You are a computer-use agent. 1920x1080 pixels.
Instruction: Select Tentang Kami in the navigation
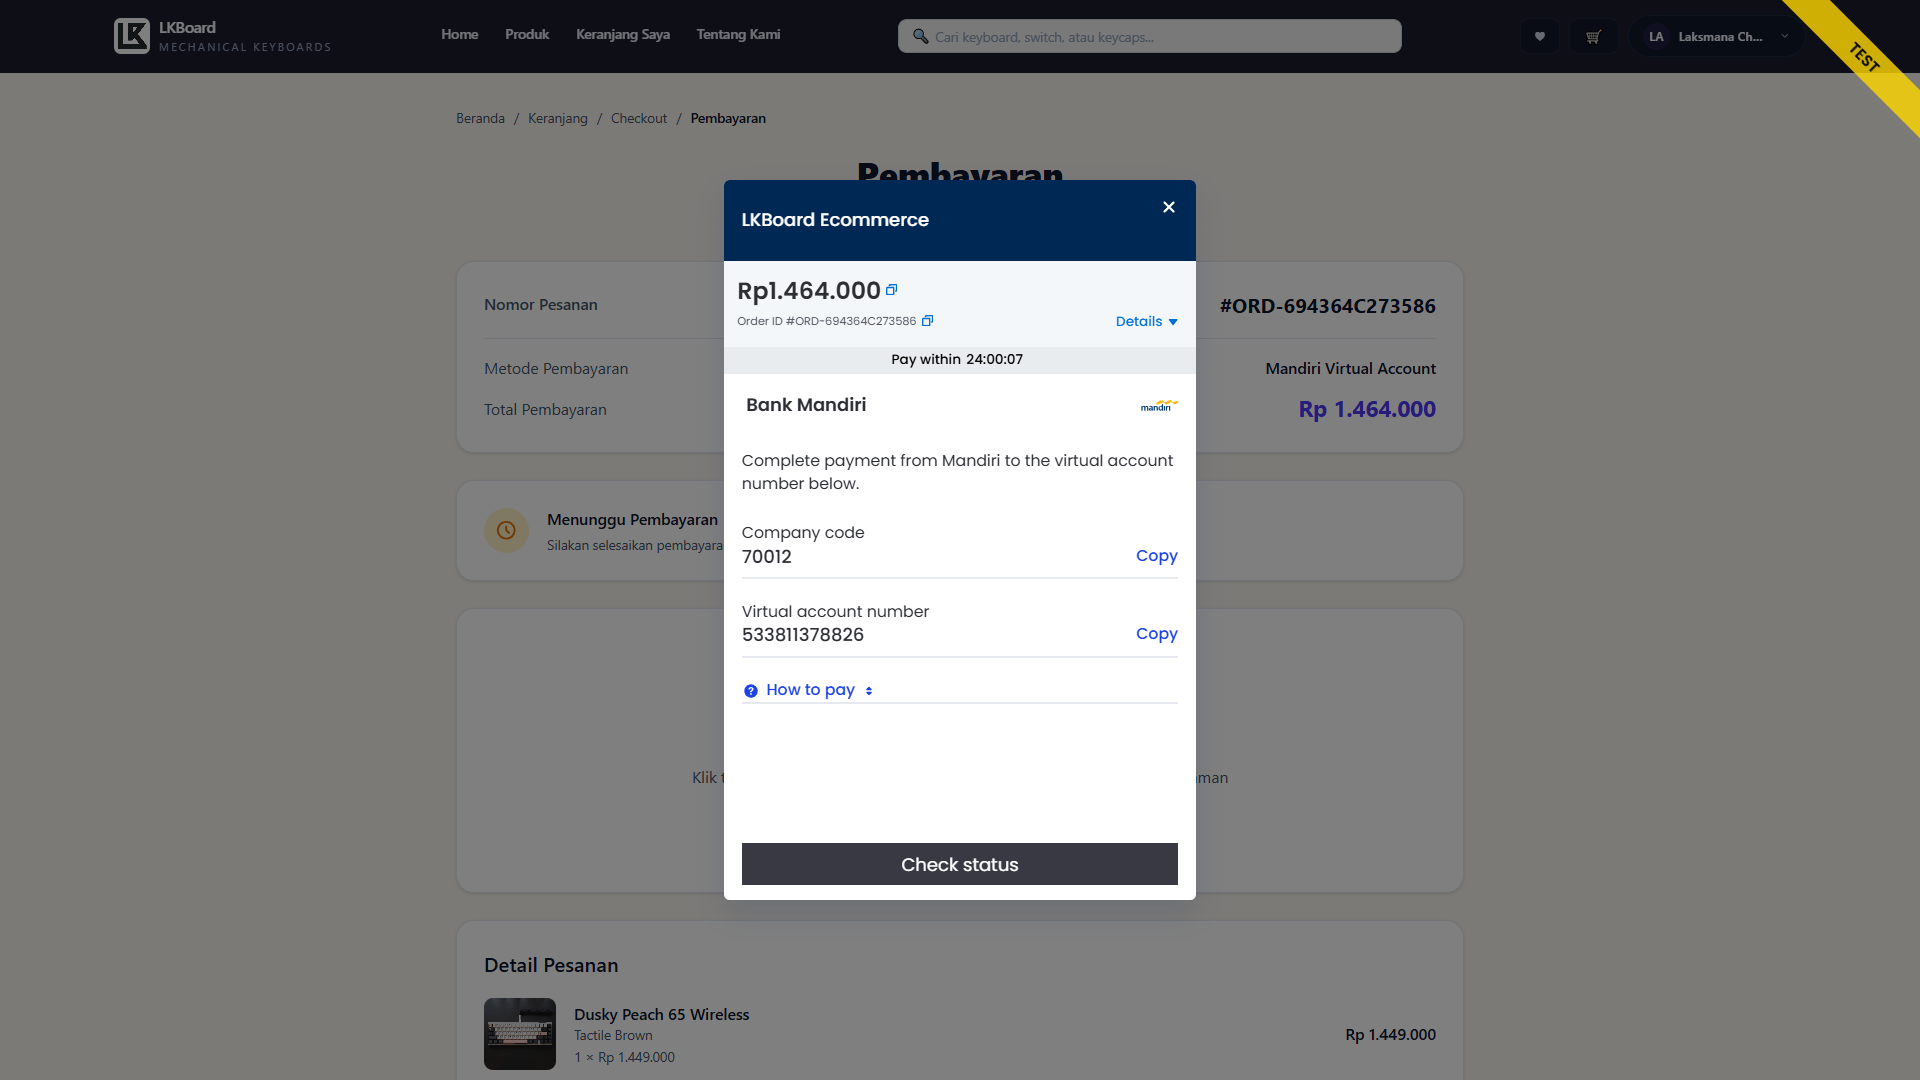[738, 34]
